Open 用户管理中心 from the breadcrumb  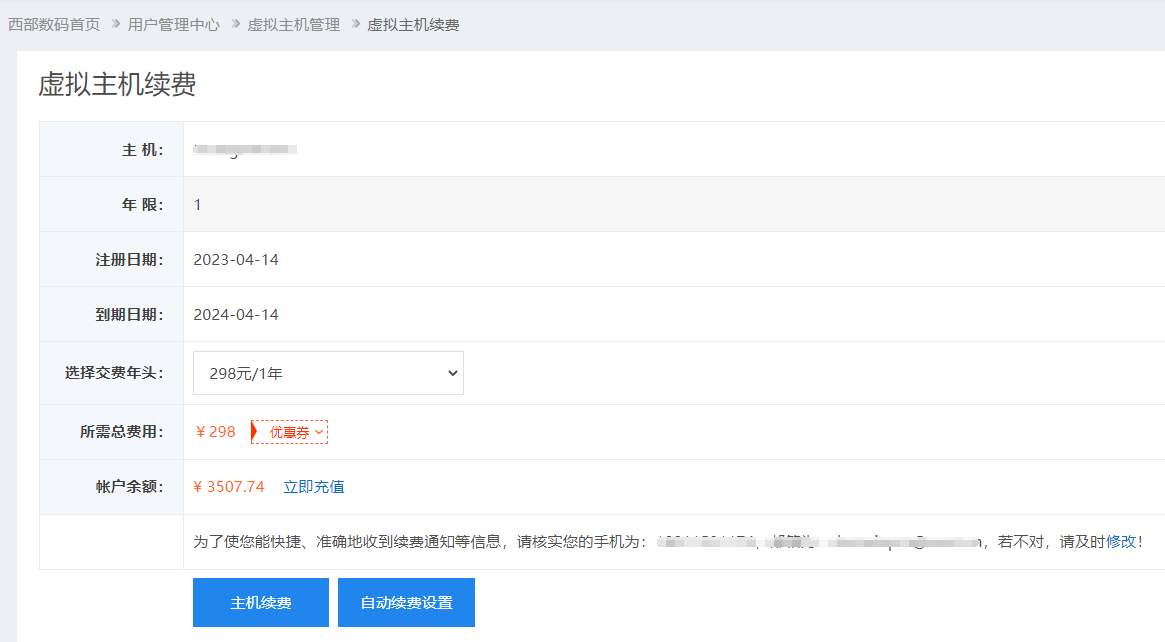174,25
